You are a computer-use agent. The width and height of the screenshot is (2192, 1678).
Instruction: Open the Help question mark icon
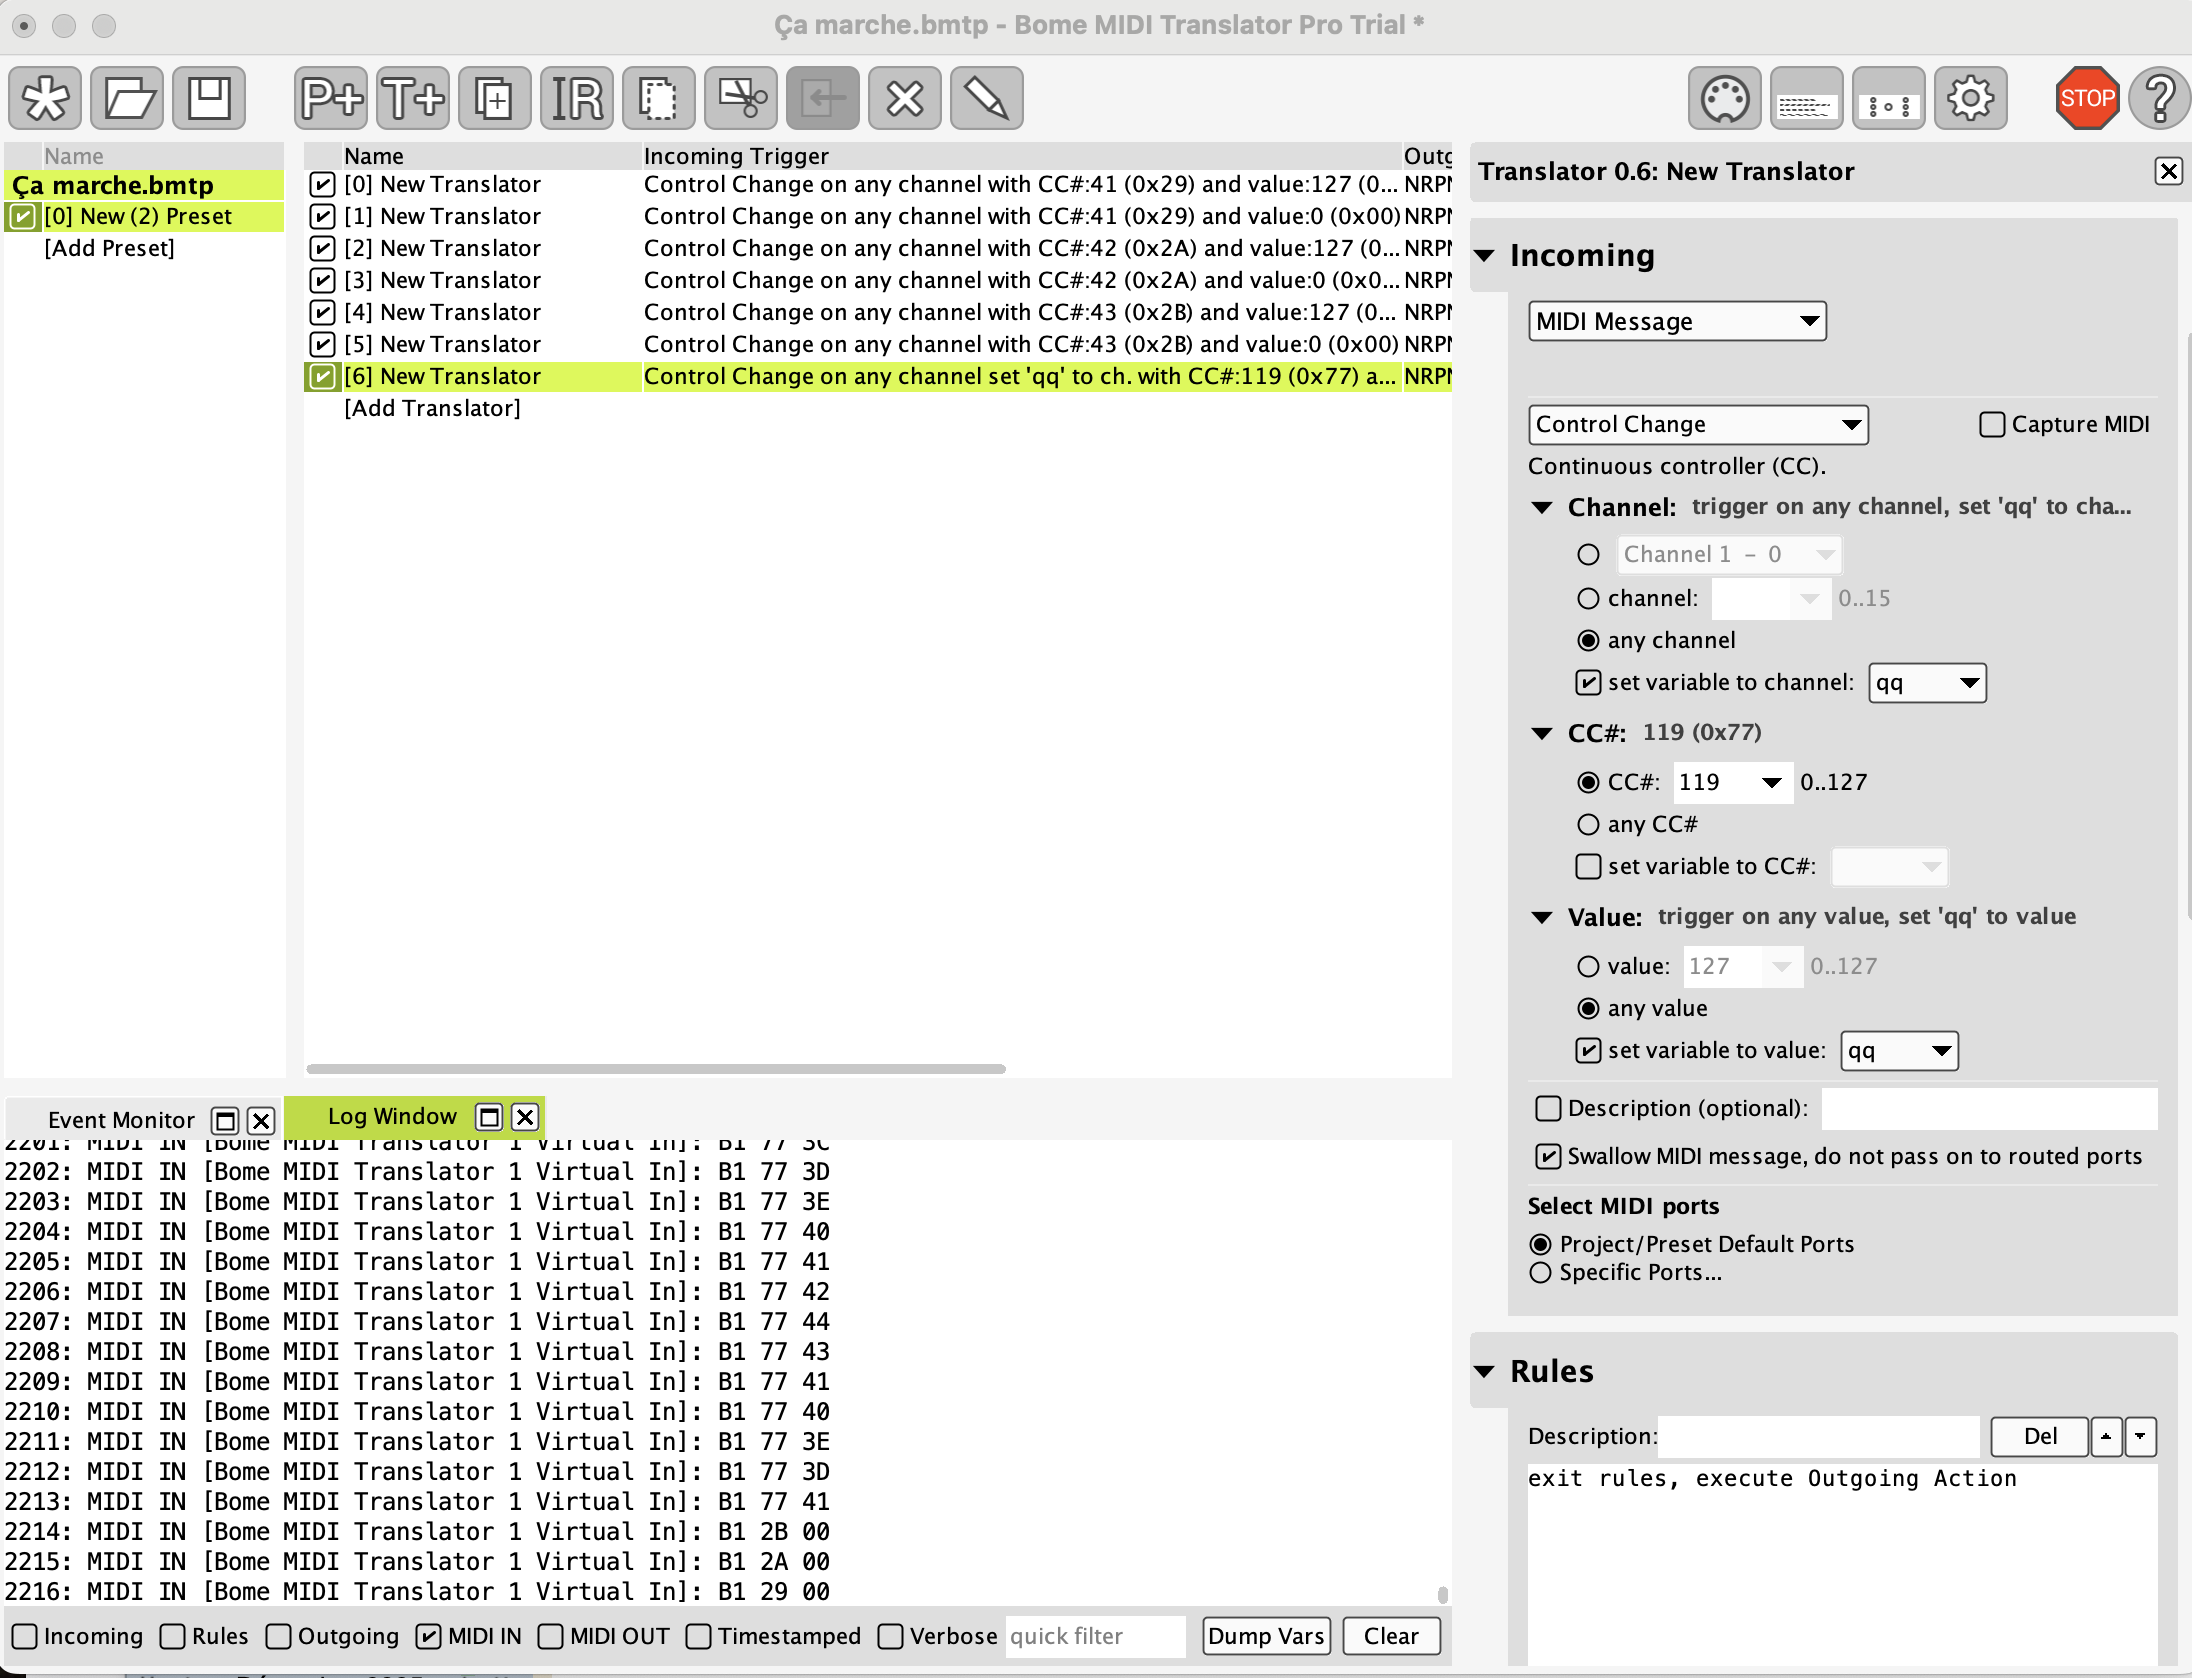[x=2160, y=98]
